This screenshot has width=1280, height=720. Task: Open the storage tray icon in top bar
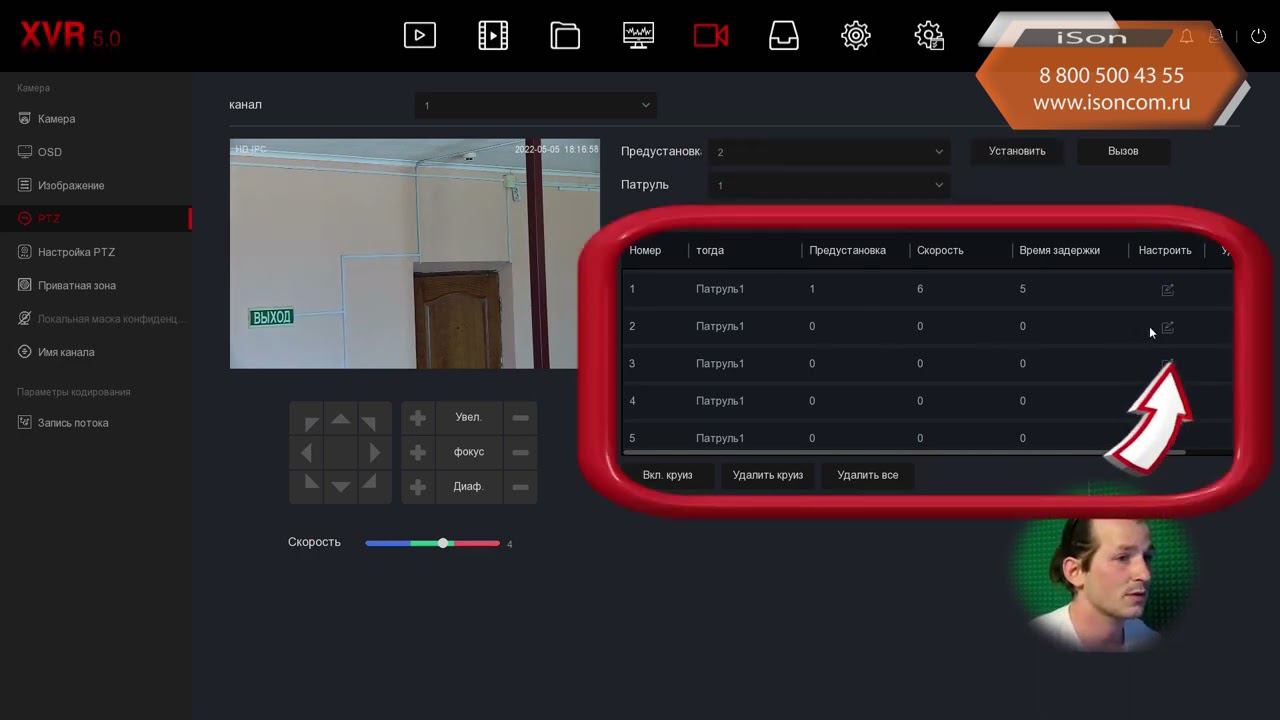point(784,36)
